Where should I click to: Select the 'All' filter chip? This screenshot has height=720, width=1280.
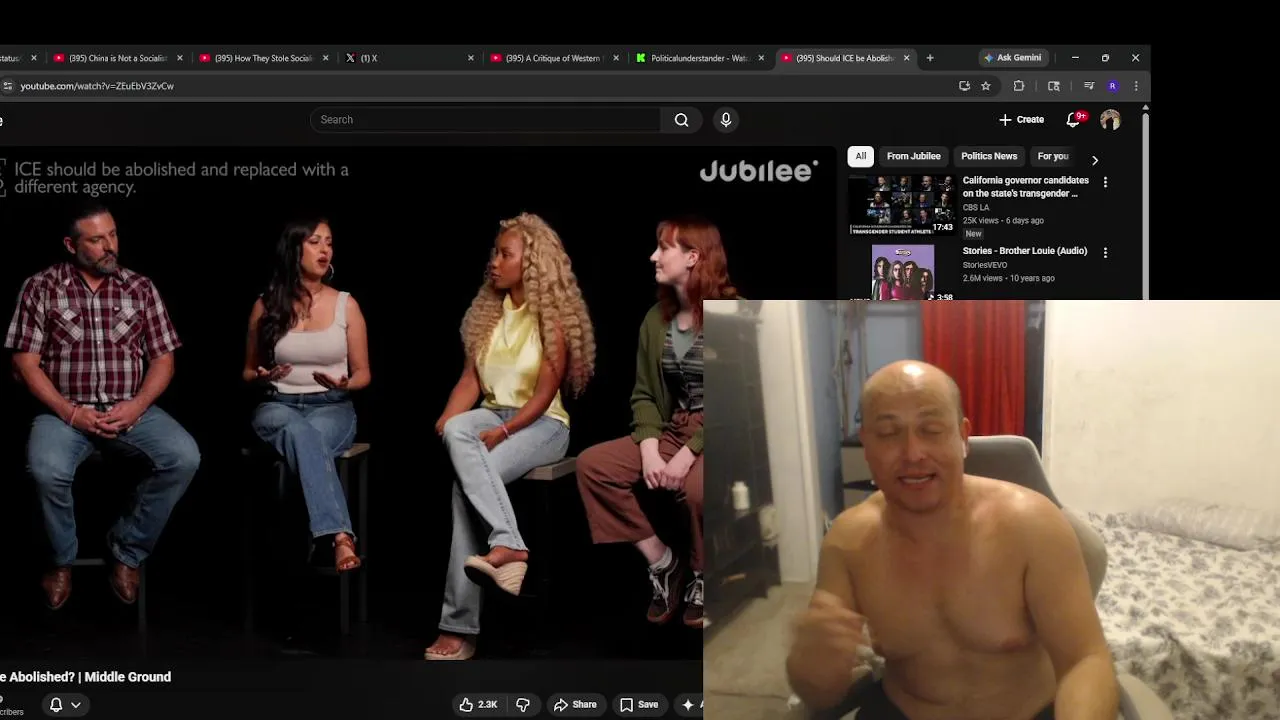point(861,156)
